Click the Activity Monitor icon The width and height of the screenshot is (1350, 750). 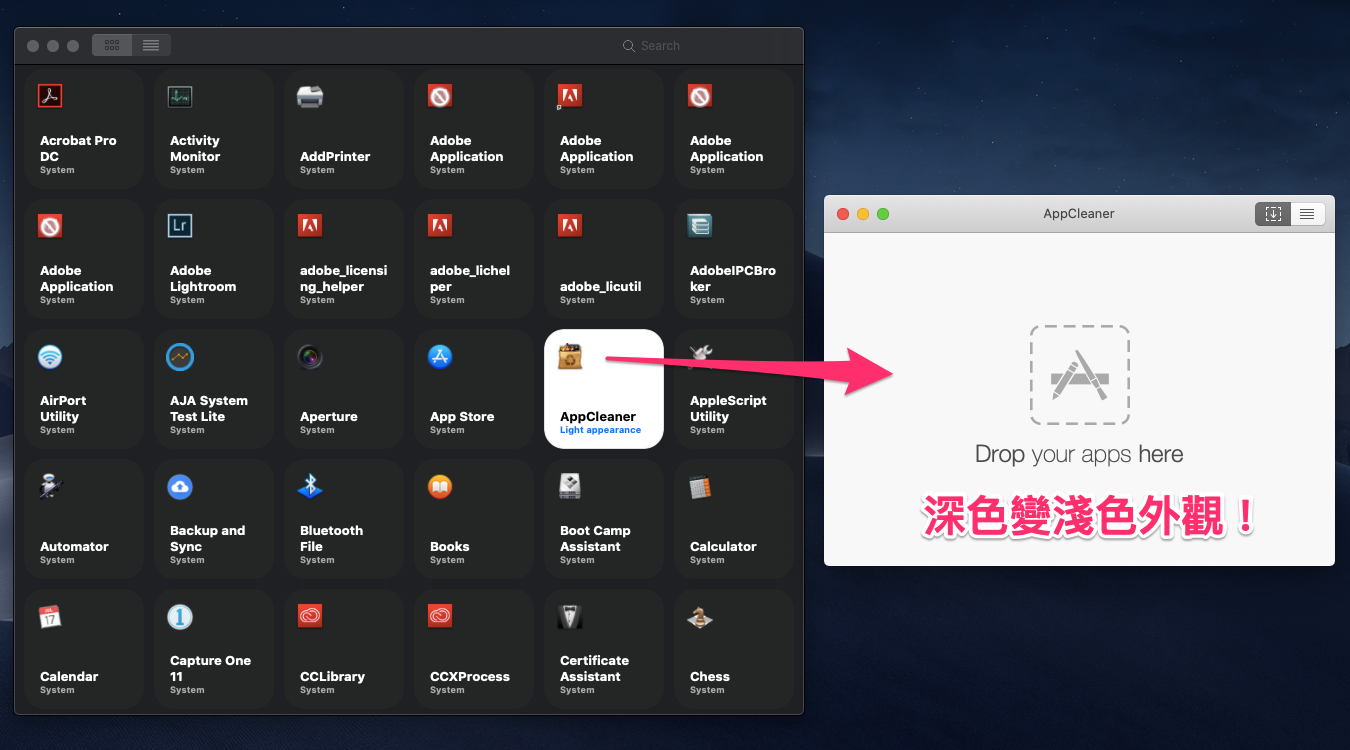(x=180, y=96)
